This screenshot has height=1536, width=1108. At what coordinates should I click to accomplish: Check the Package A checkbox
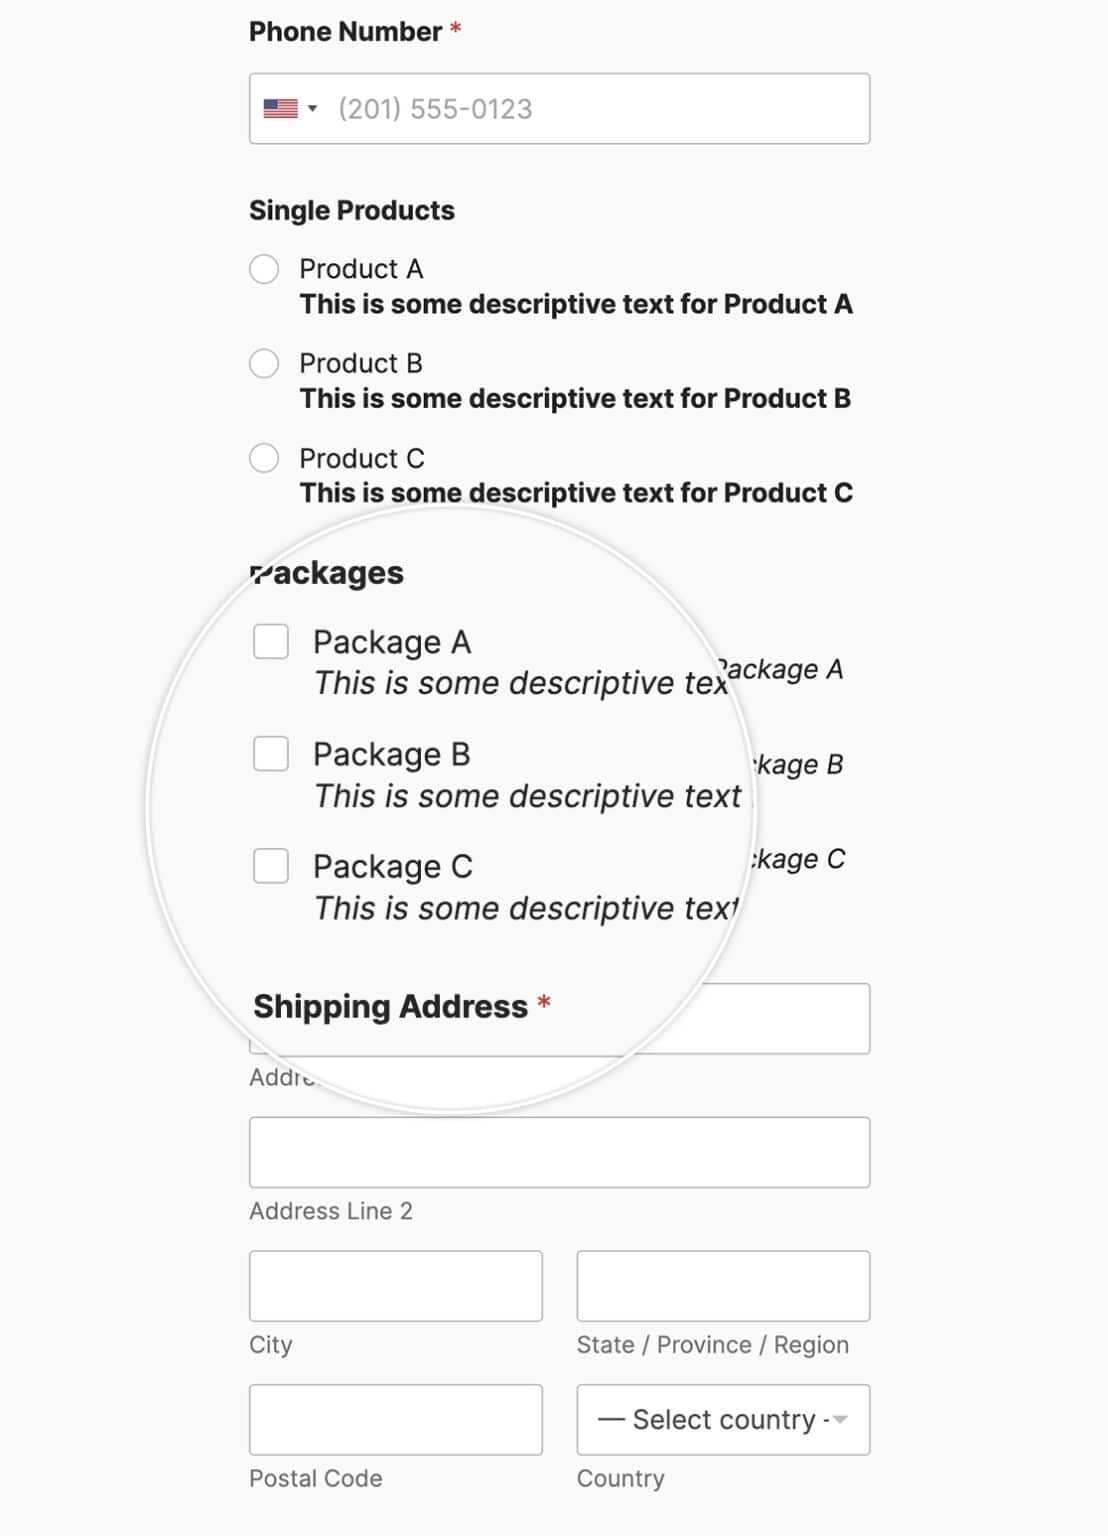coord(269,643)
